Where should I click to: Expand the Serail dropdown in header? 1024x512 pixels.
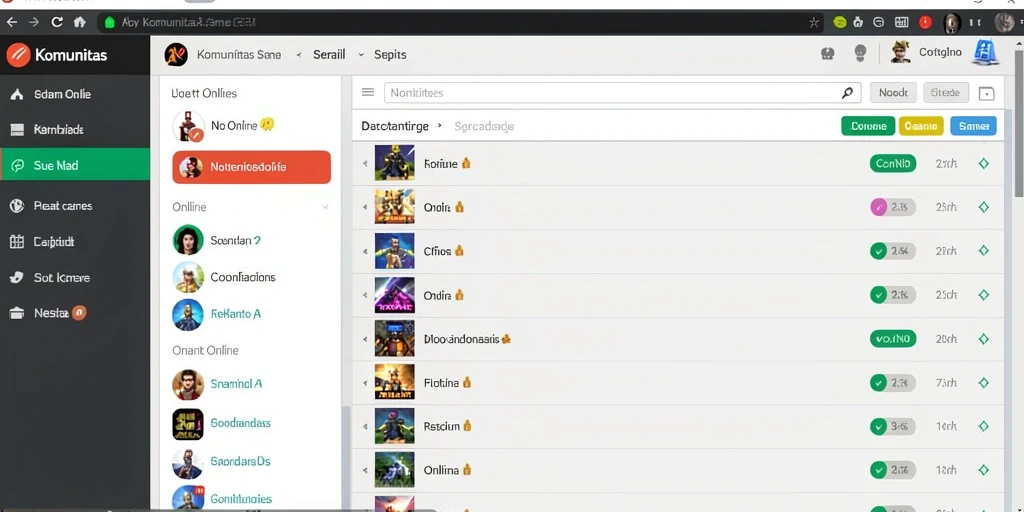tap(361, 55)
